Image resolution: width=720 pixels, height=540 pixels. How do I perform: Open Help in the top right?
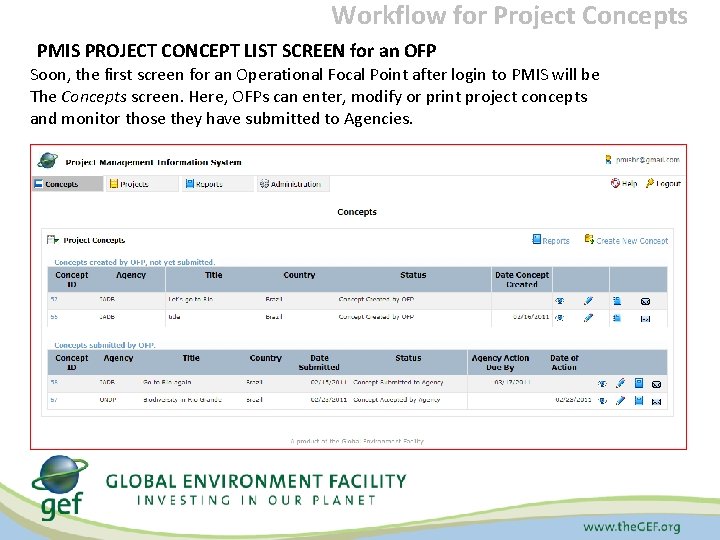pos(624,183)
